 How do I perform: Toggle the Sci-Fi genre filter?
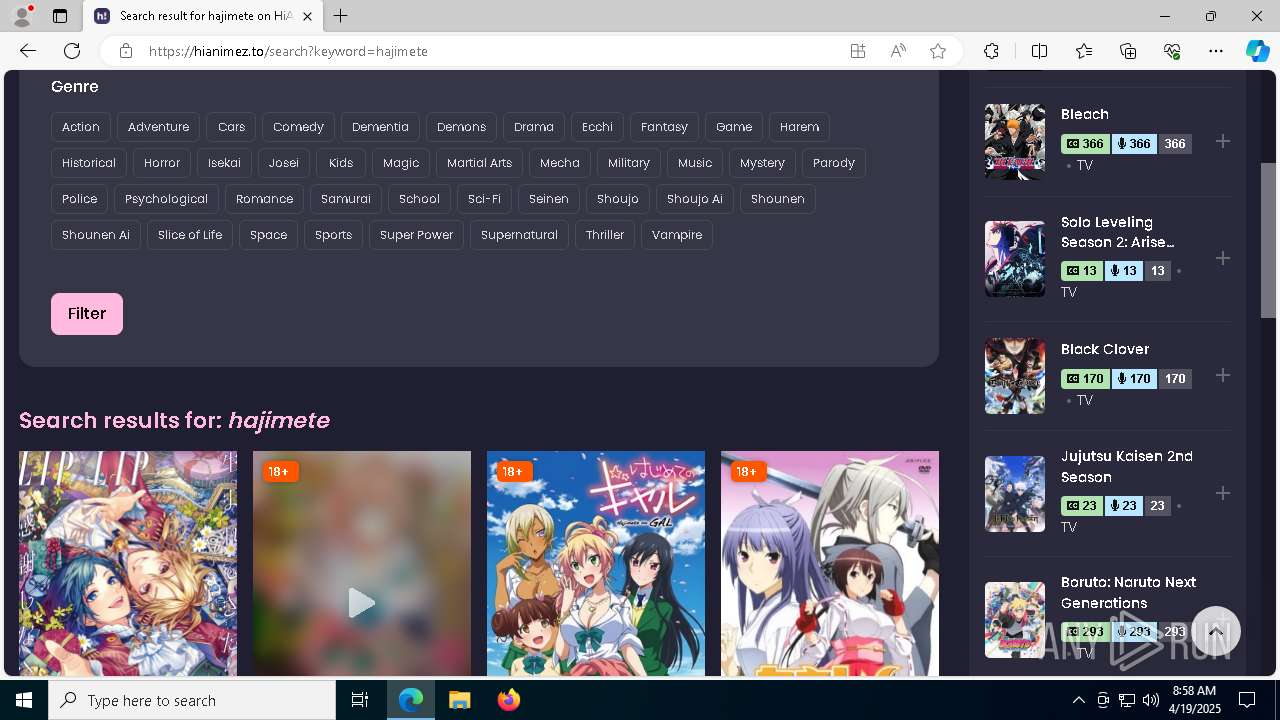tap(484, 199)
